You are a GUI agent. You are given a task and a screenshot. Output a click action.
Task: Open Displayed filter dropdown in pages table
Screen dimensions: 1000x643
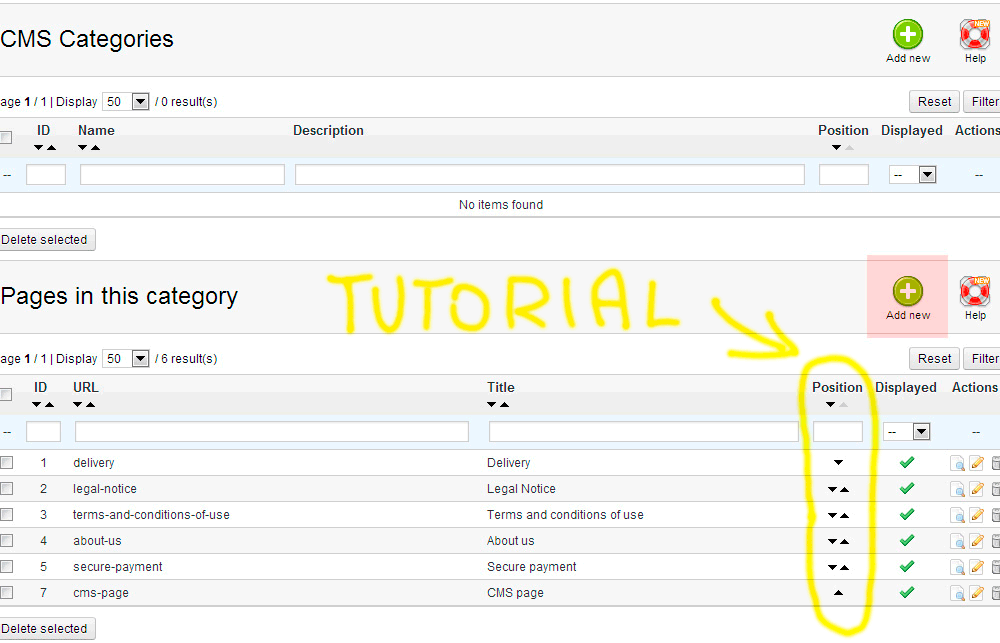(906, 432)
